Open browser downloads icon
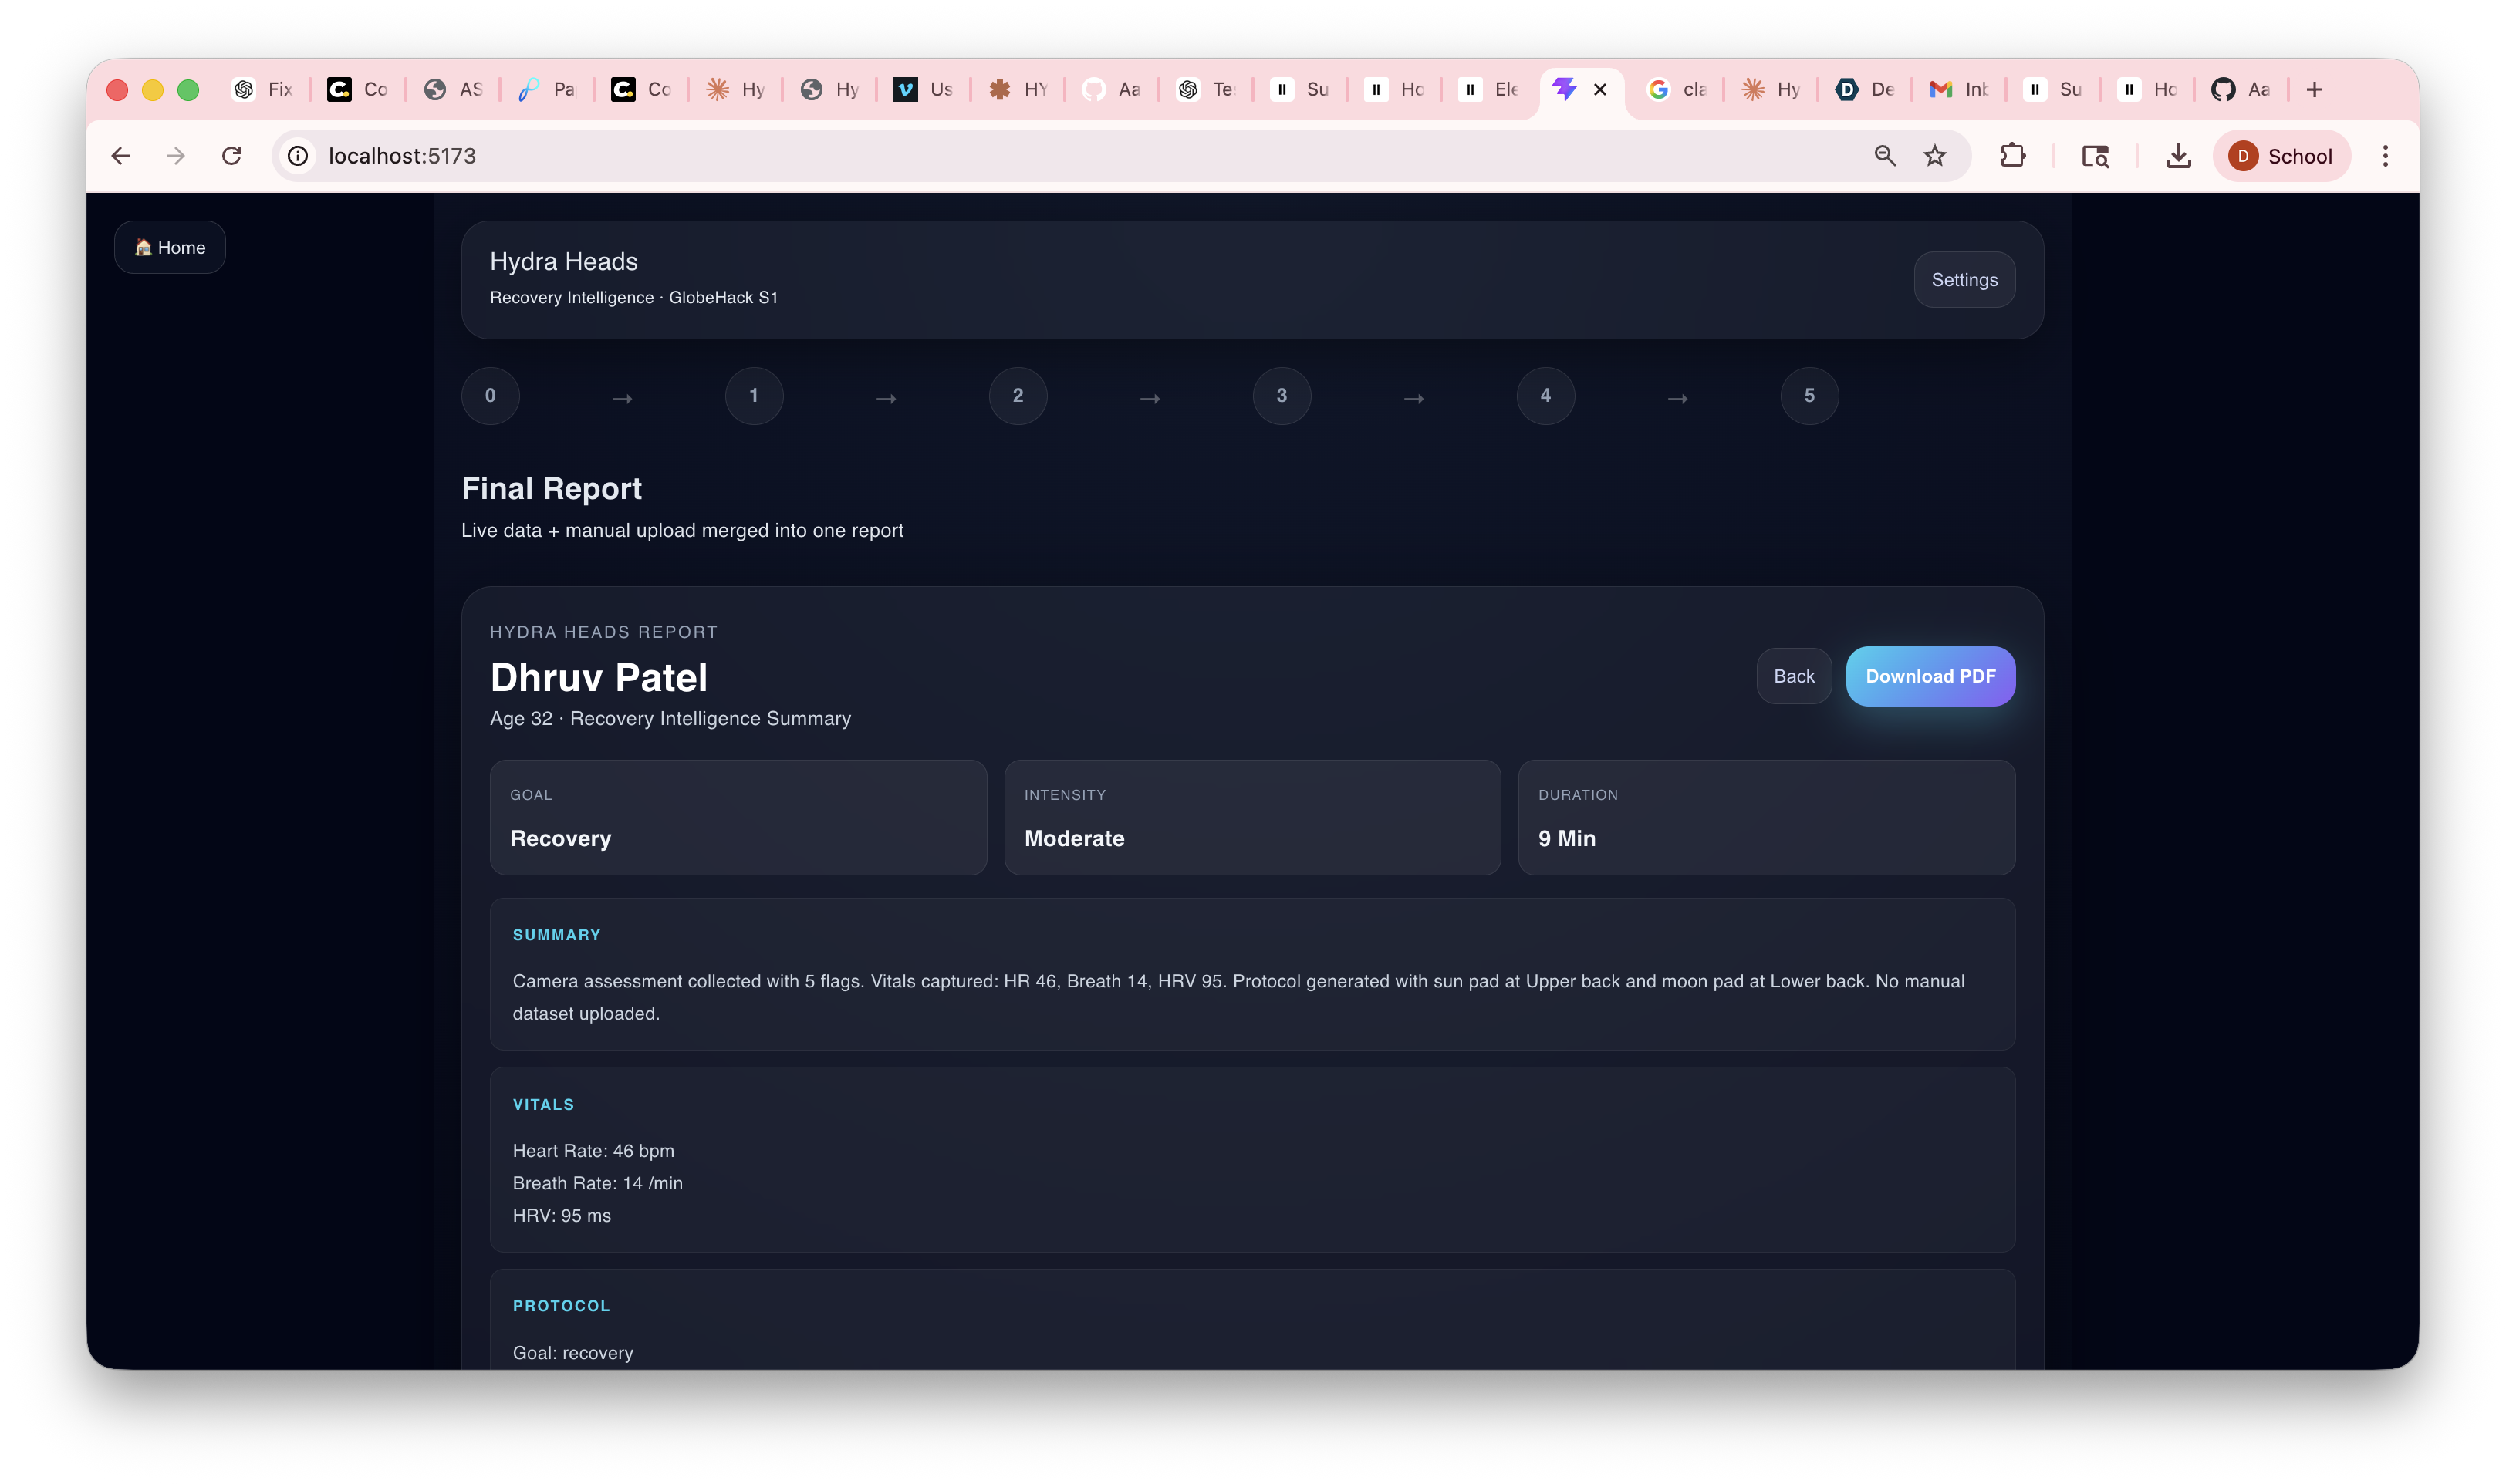Screen dimensions: 2506x1484 tap(2178, 156)
